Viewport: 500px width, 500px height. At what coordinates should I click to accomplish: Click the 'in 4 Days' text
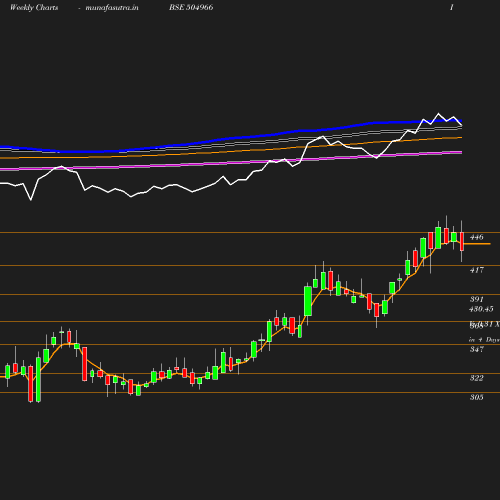pos(484,340)
